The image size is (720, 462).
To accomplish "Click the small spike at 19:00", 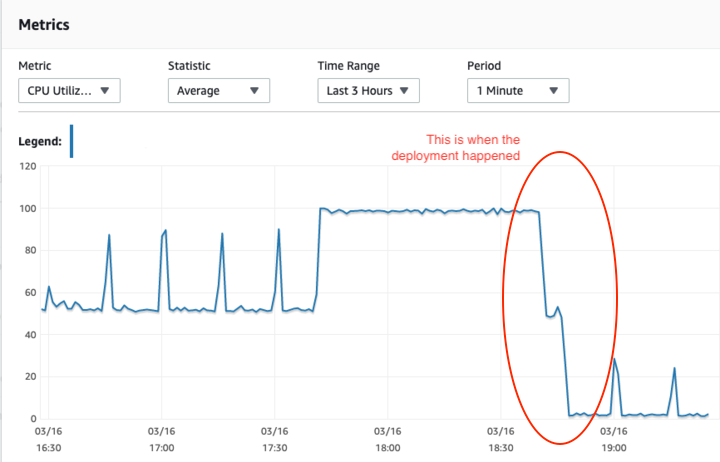I will tap(614, 359).
